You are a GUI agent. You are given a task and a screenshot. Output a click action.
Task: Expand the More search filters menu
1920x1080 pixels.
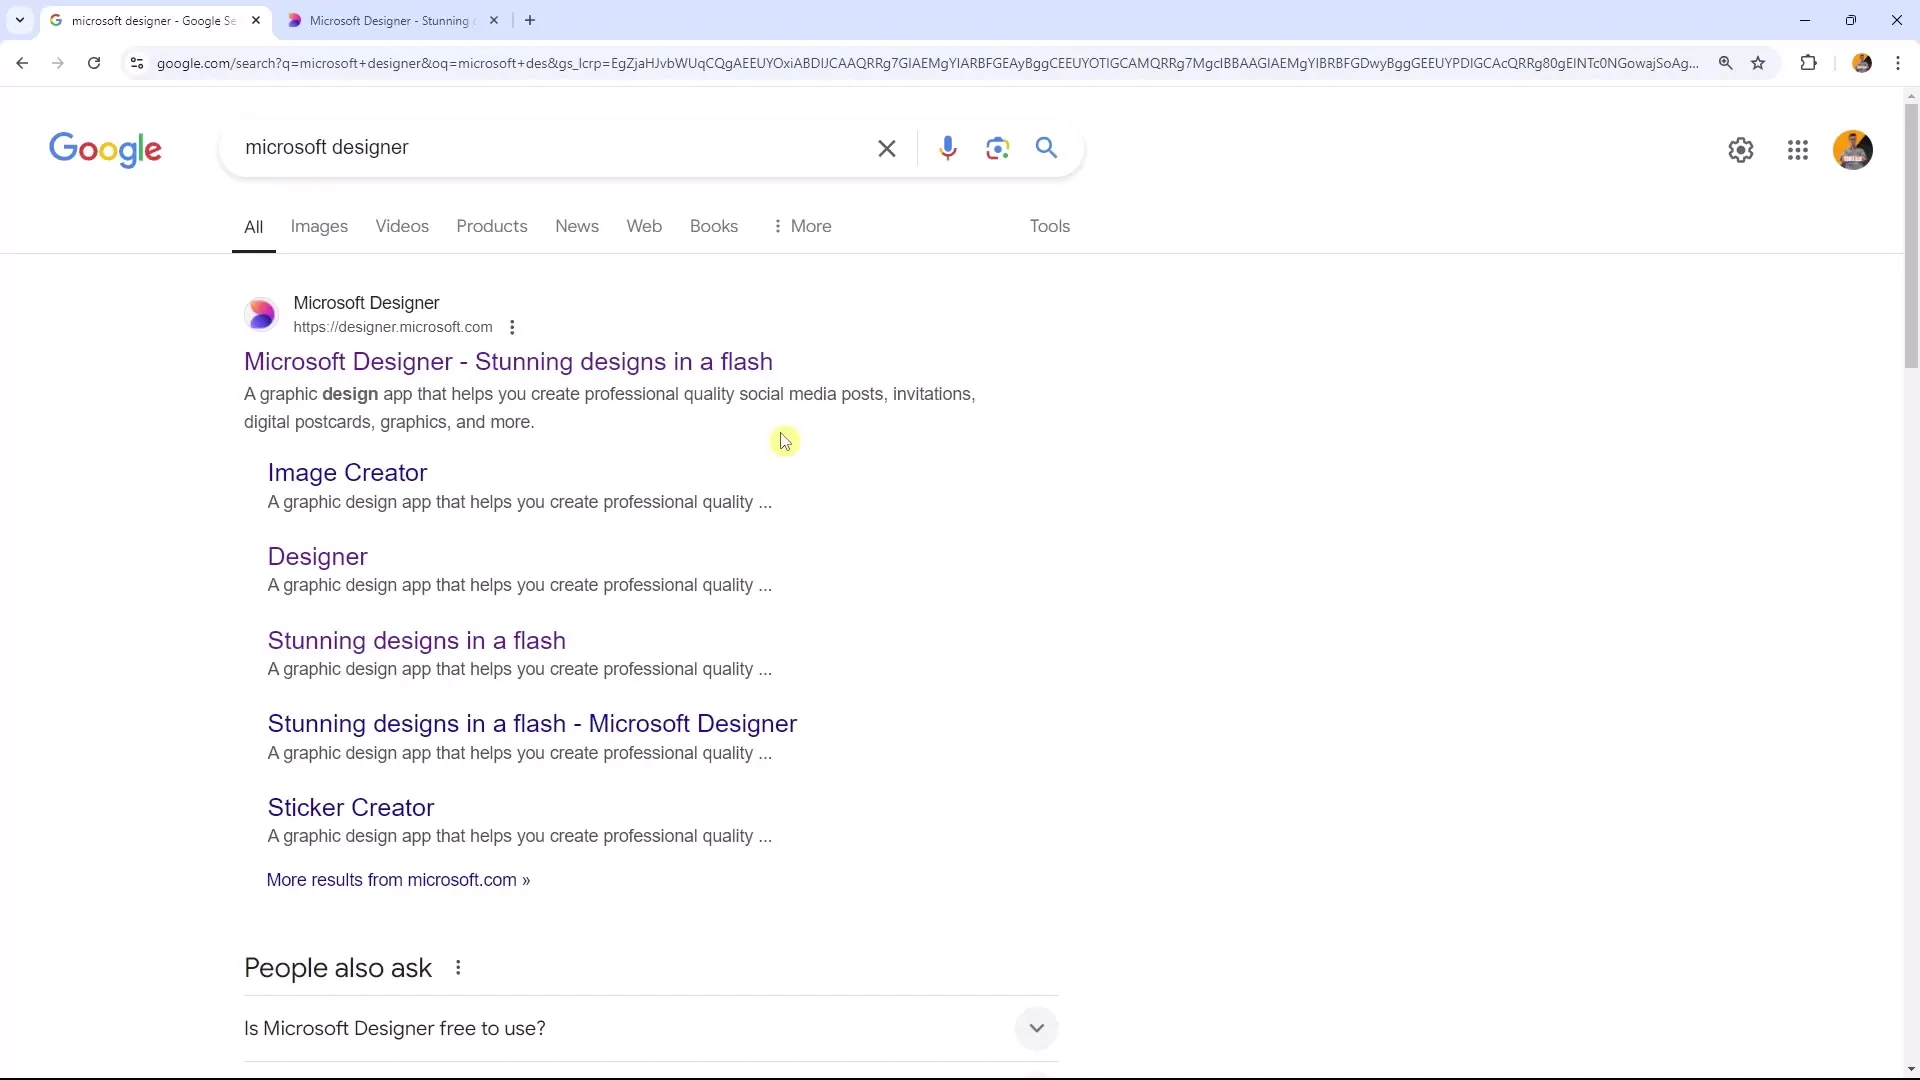pos(802,226)
